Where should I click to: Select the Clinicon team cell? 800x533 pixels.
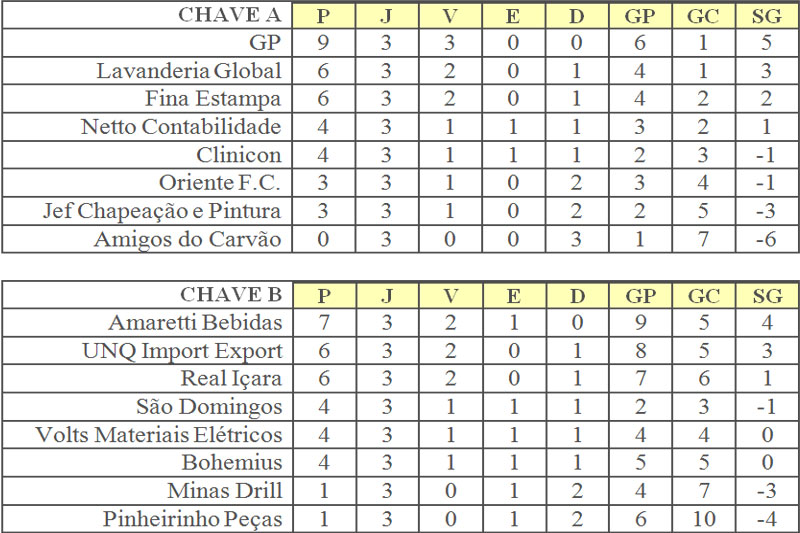click(239, 155)
